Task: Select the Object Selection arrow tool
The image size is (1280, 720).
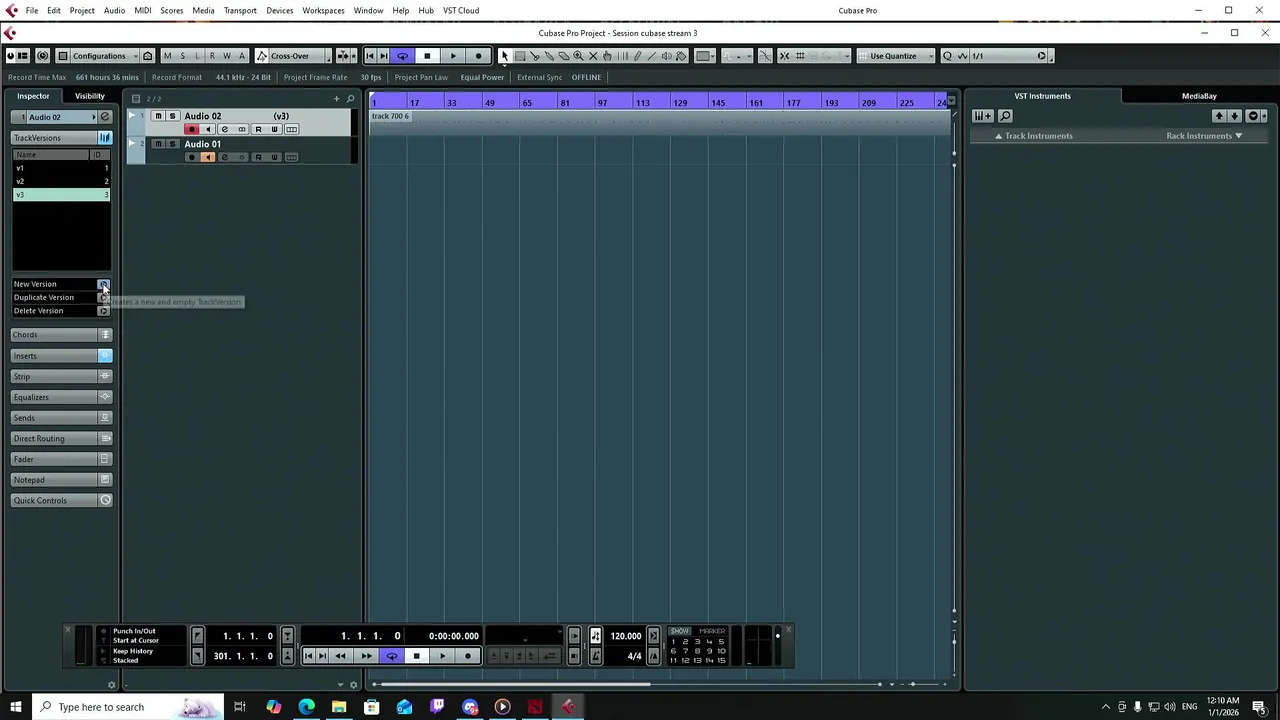Action: pyautogui.click(x=505, y=56)
